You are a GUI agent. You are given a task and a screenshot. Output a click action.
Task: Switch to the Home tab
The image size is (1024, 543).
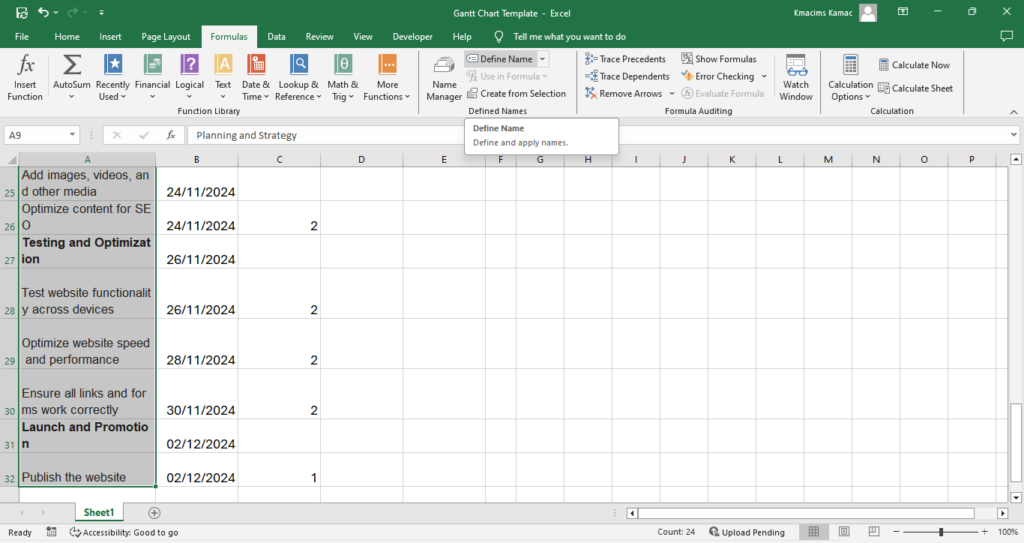[67, 37]
